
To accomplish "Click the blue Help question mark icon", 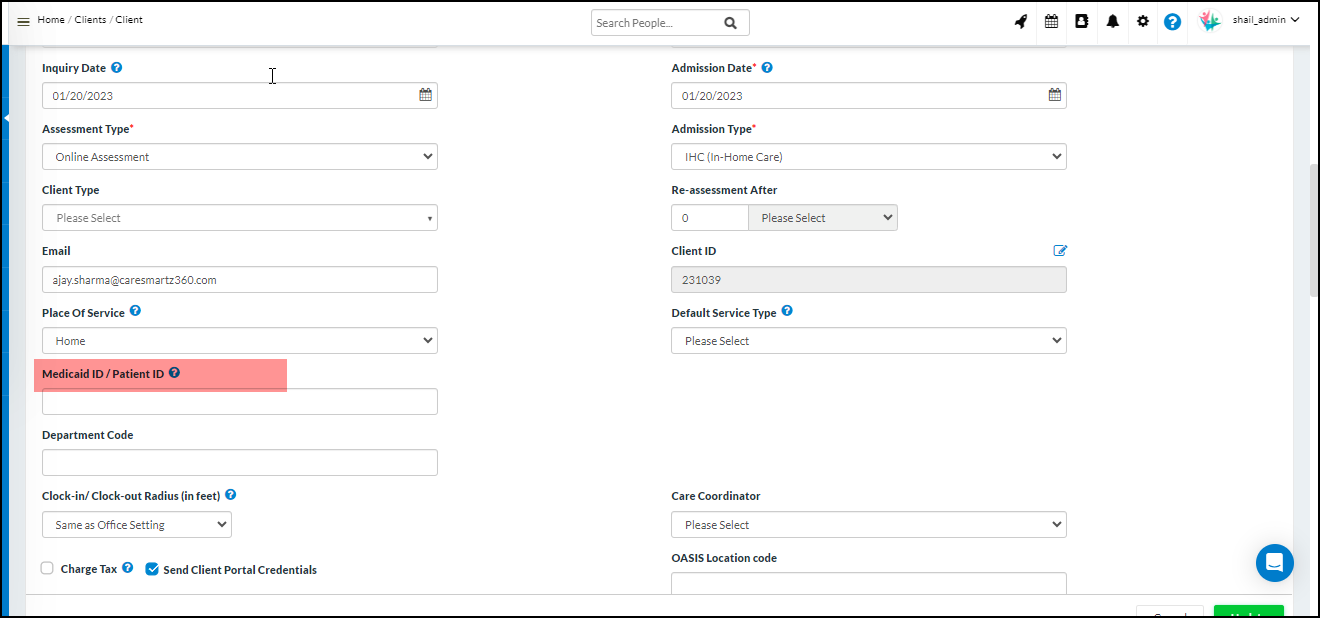I will click(1172, 21).
